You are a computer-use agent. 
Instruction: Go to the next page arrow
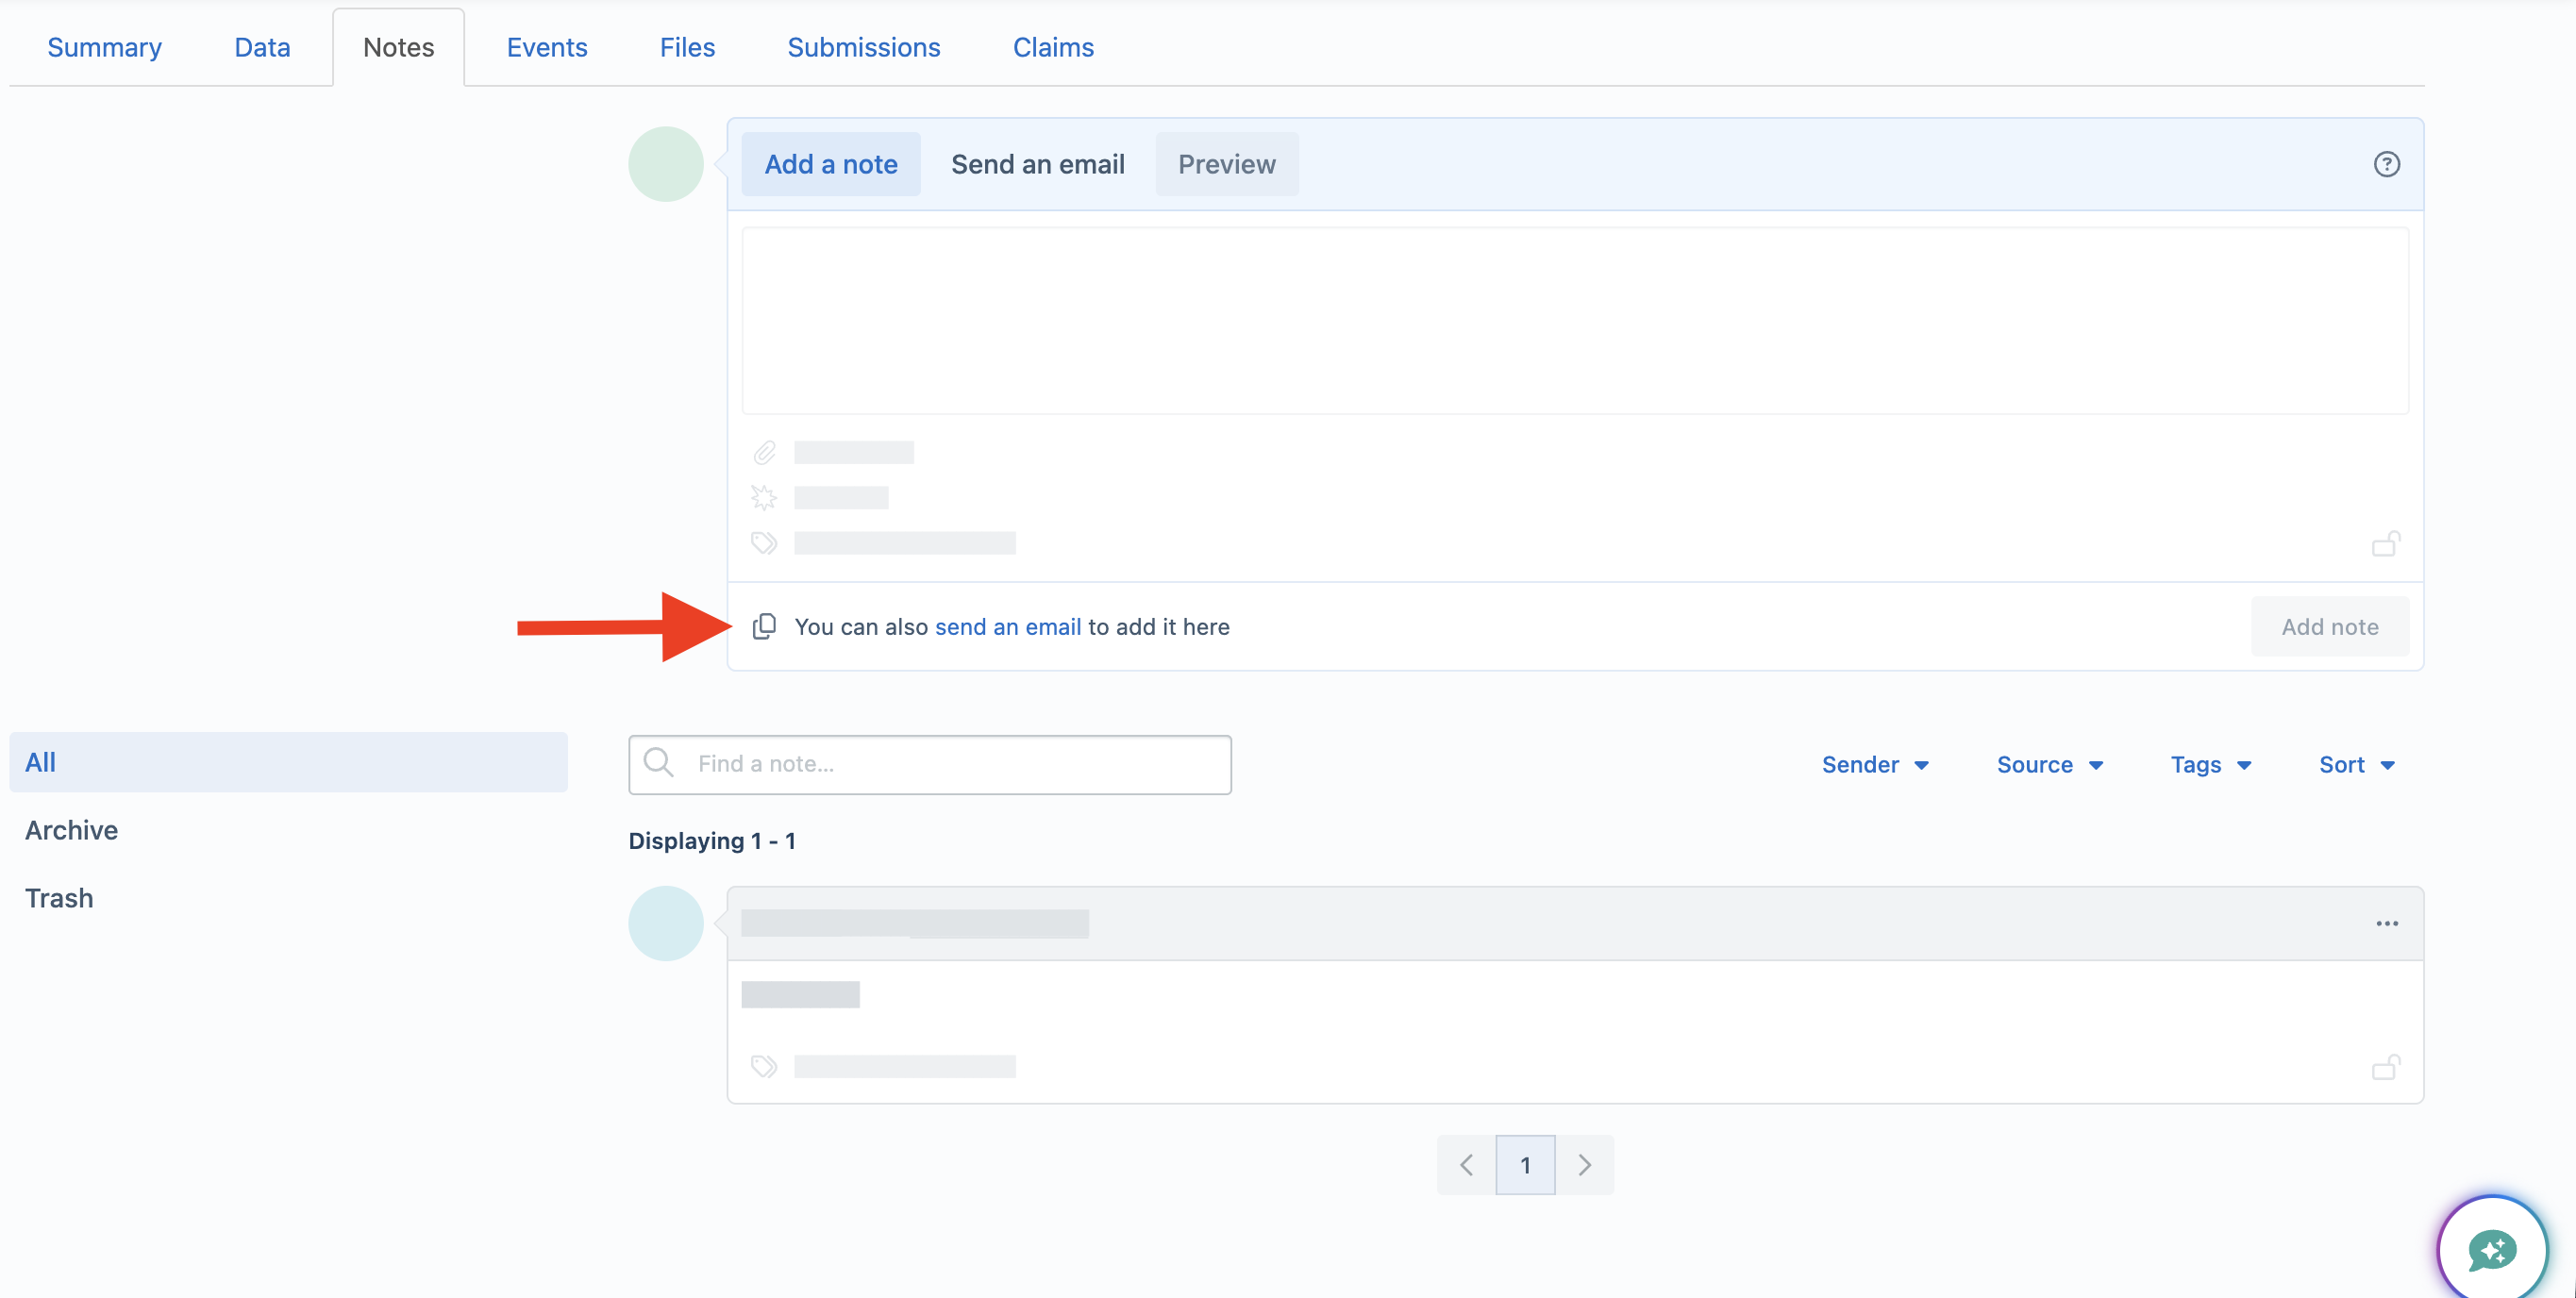click(1584, 1164)
